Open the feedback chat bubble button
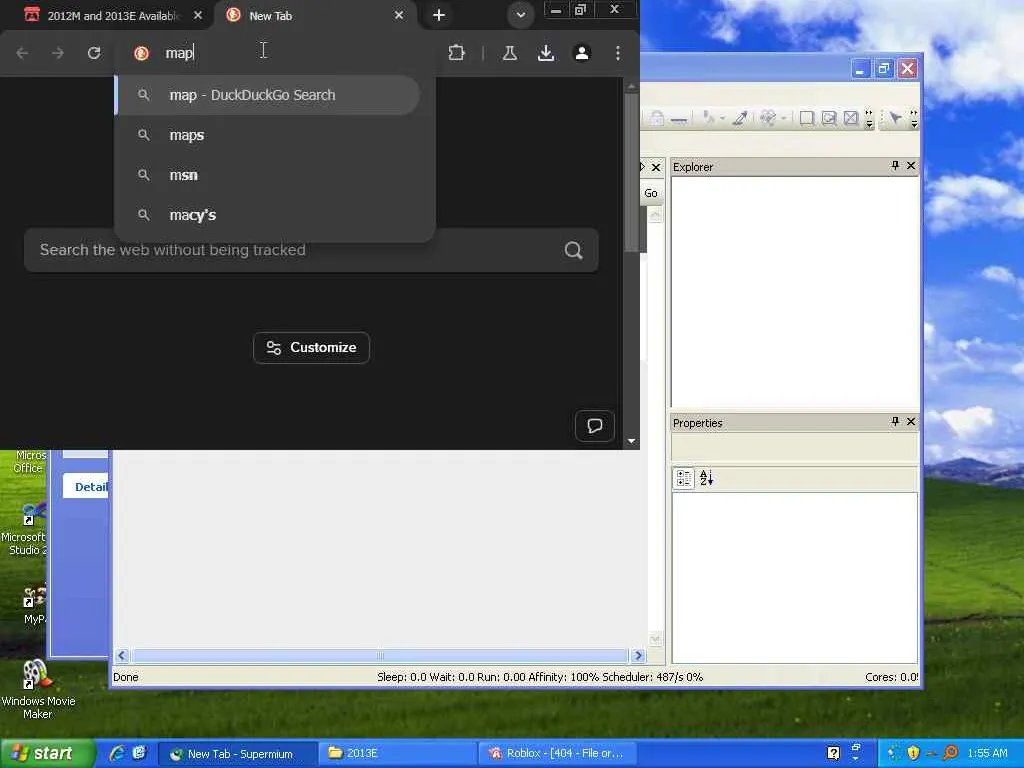The width and height of the screenshot is (1024, 768). click(594, 426)
